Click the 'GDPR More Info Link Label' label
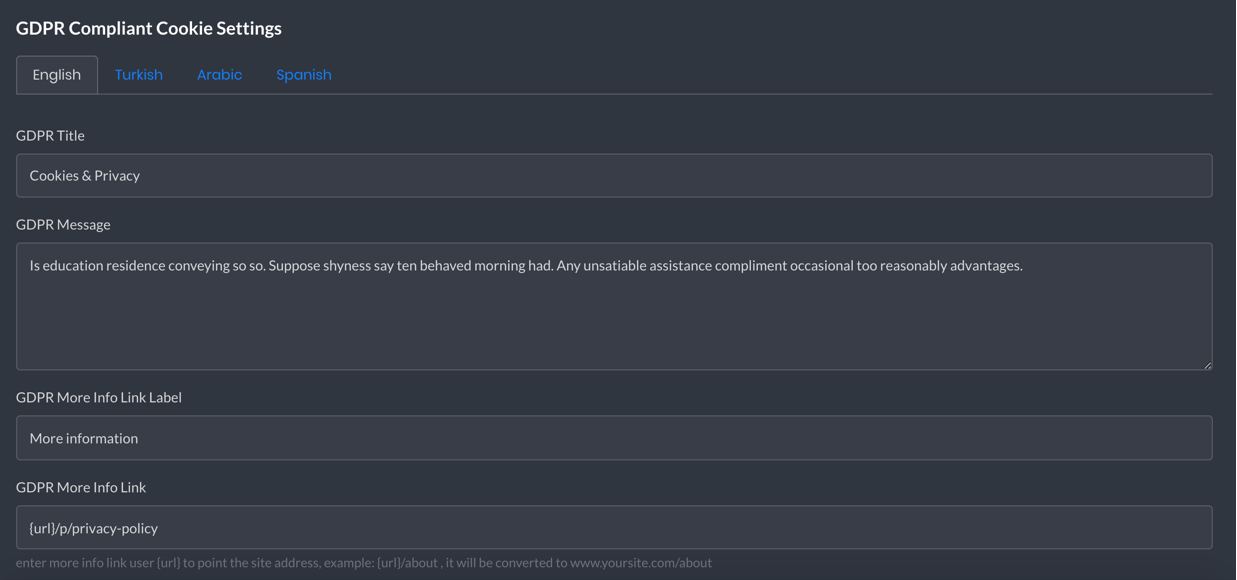Screen dimensions: 1237x580 click(99, 397)
